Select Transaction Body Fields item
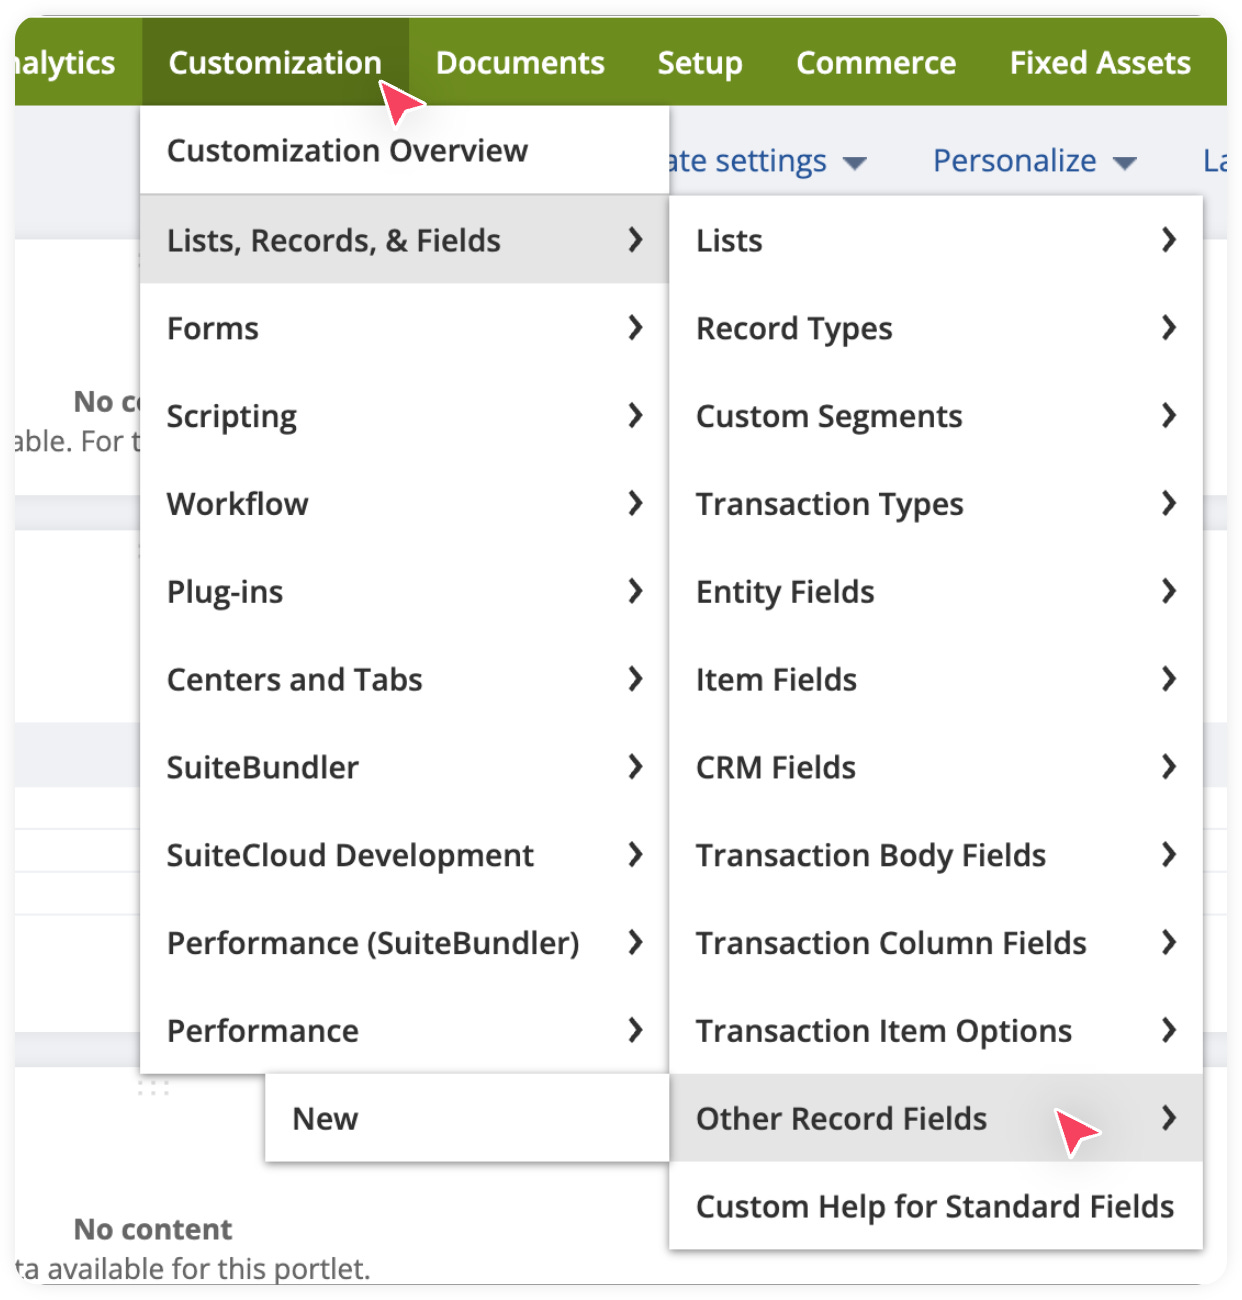1242x1300 pixels. pyautogui.click(x=870, y=855)
